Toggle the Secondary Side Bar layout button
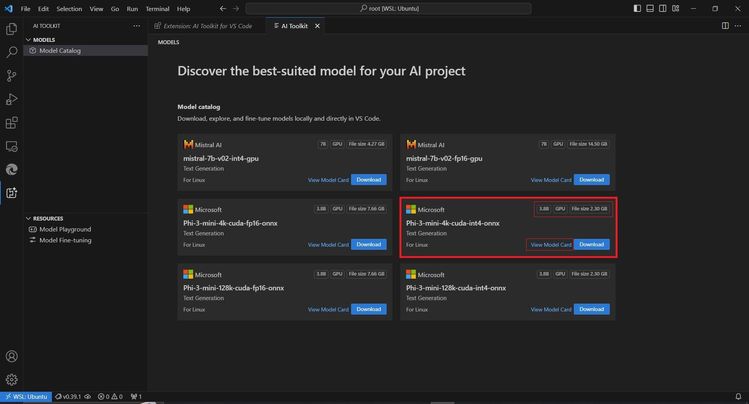 (x=663, y=9)
